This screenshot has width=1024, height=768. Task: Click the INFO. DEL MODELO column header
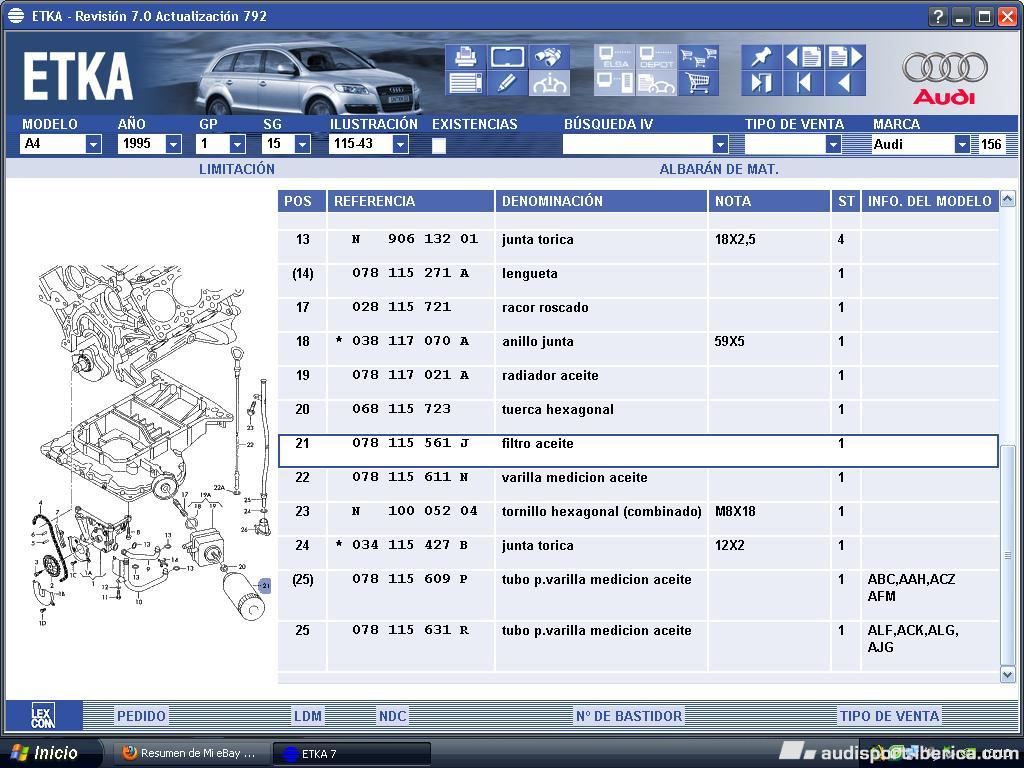[x=930, y=201]
